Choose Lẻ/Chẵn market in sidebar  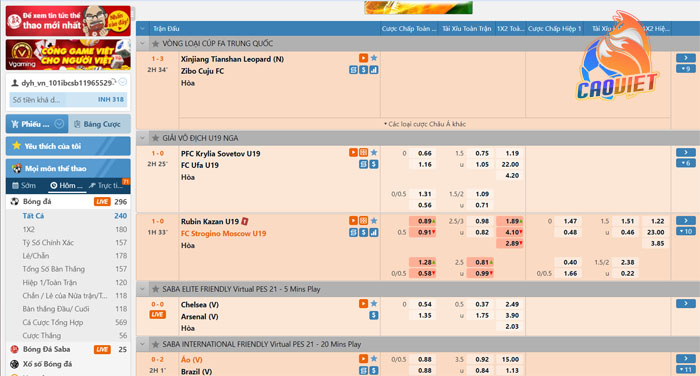pos(36,256)
